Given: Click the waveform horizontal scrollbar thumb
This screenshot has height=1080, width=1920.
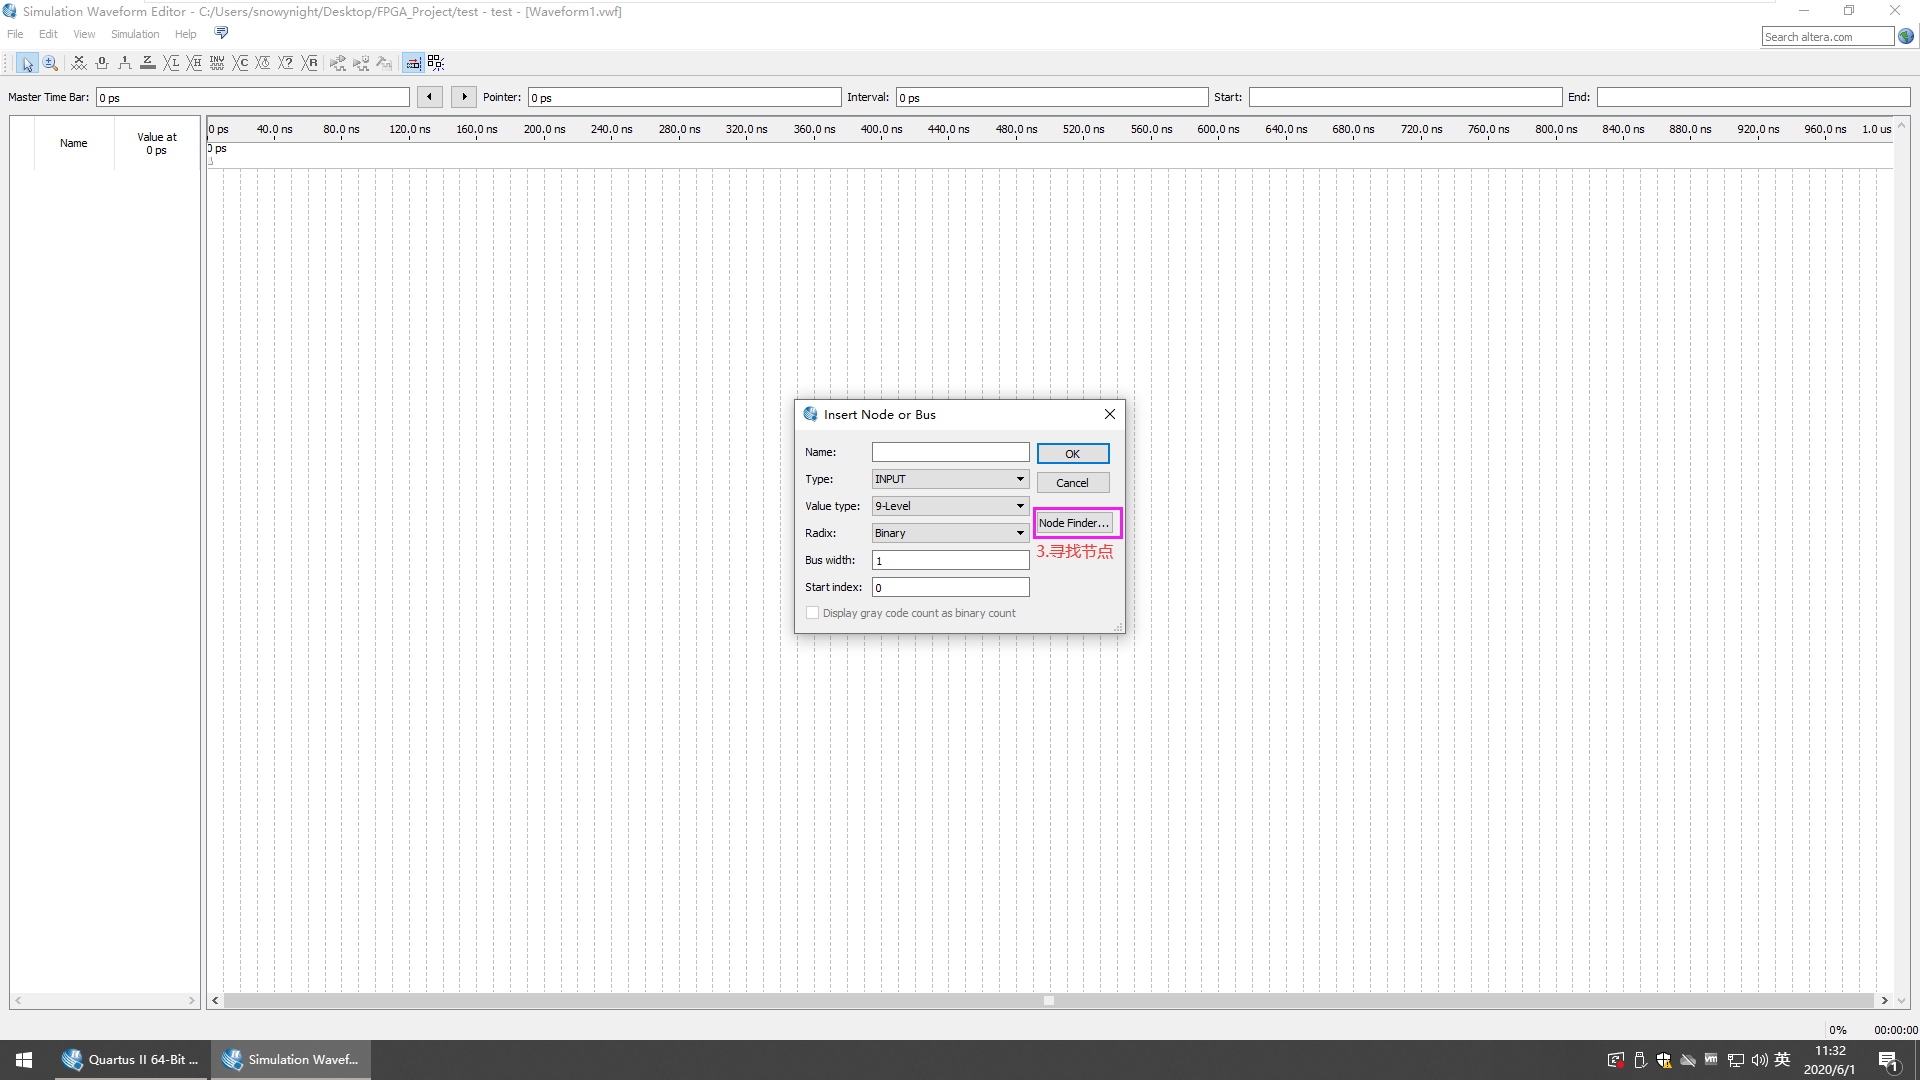Looking at the screenshot, I should coord(1048,1000).
